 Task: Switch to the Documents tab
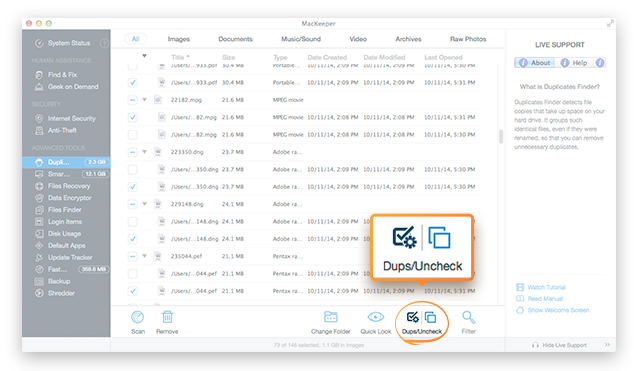pyautogui.click(x=235, y=39)
